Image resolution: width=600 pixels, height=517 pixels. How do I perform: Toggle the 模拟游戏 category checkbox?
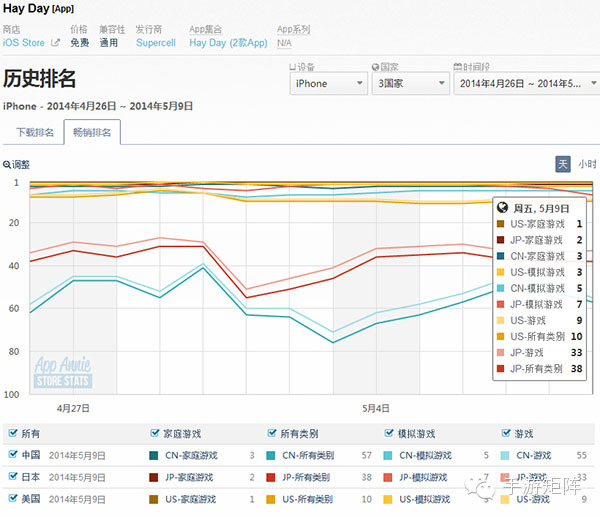point(389,433)
